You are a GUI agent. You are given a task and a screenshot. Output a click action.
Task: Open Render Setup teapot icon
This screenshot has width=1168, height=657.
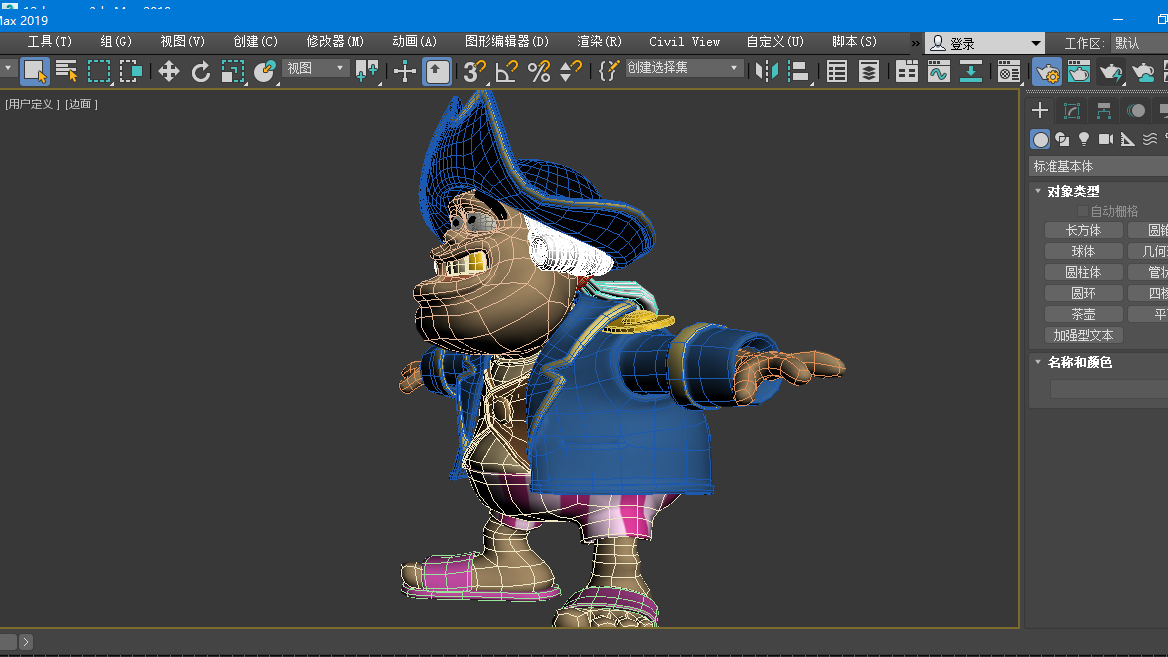click(x=1047, y=71)
